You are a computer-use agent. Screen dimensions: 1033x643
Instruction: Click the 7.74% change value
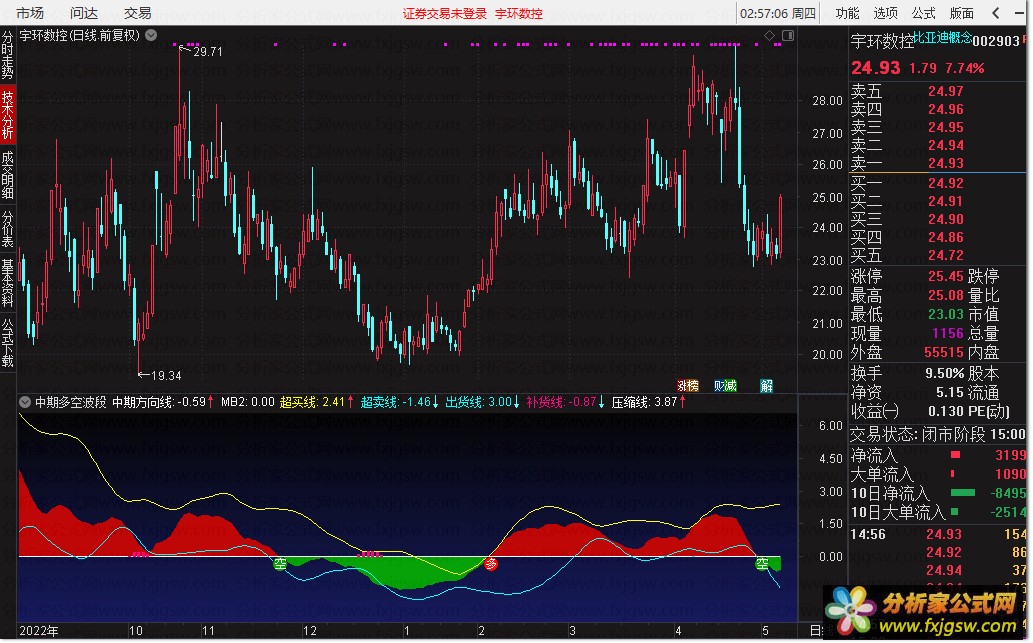click(964, 69)
